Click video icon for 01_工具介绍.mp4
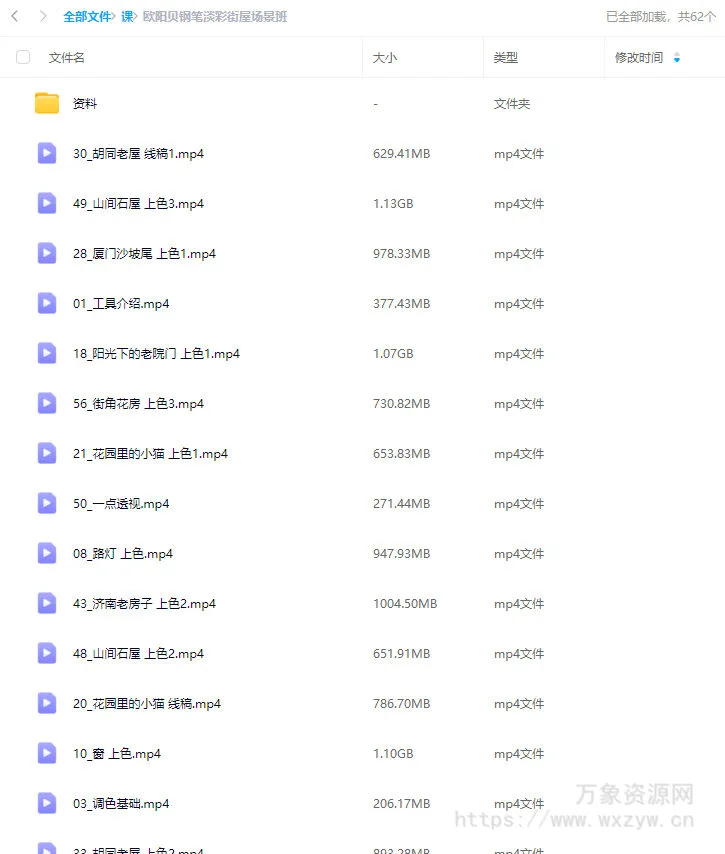Viewport: 725px width, 854px height. (47, 303)
